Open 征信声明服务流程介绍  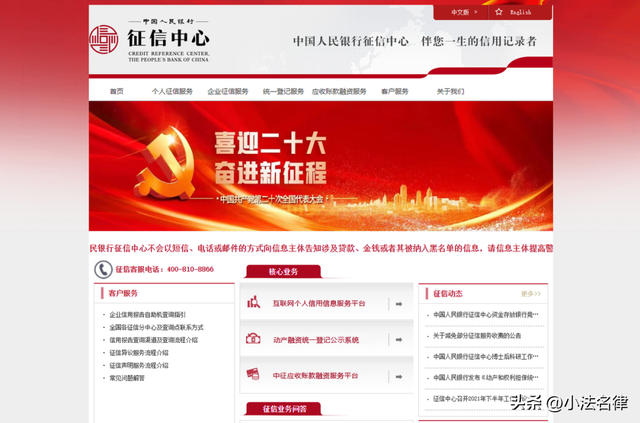coord(139,365)
